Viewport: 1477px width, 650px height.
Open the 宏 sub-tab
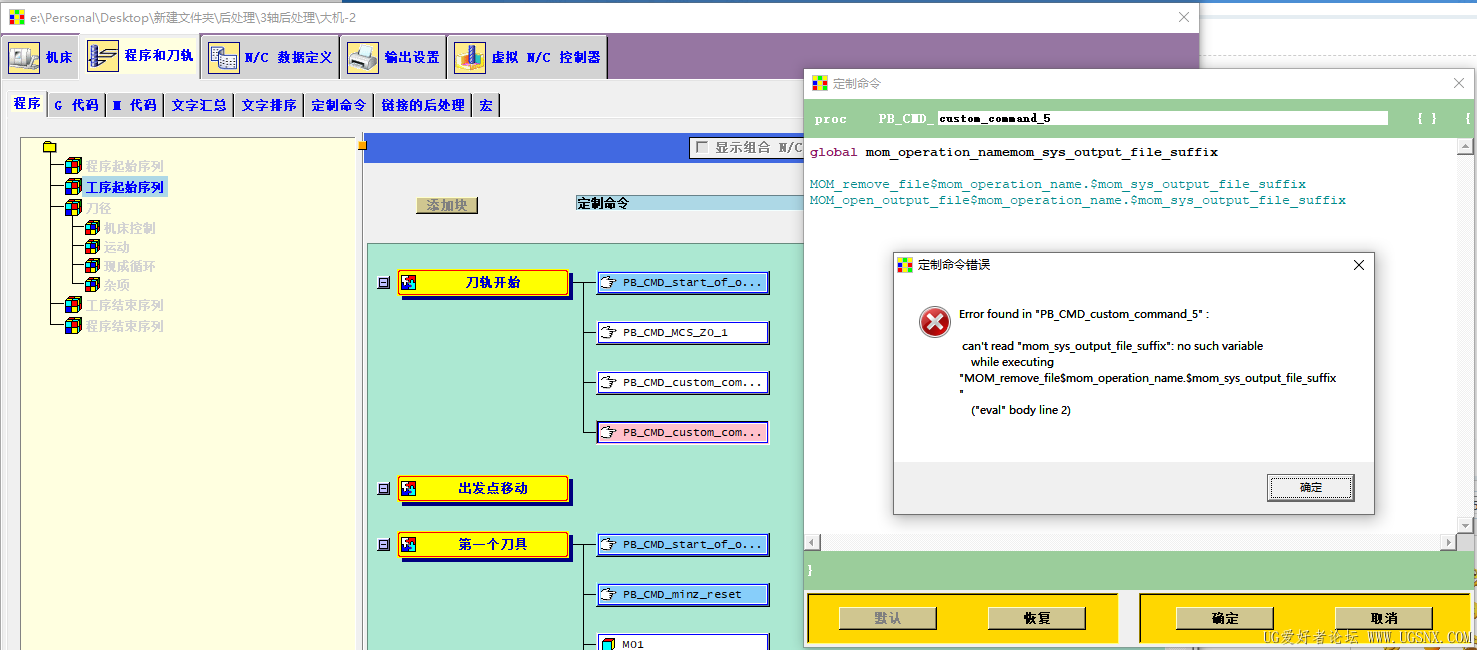(x=486, y=104)
